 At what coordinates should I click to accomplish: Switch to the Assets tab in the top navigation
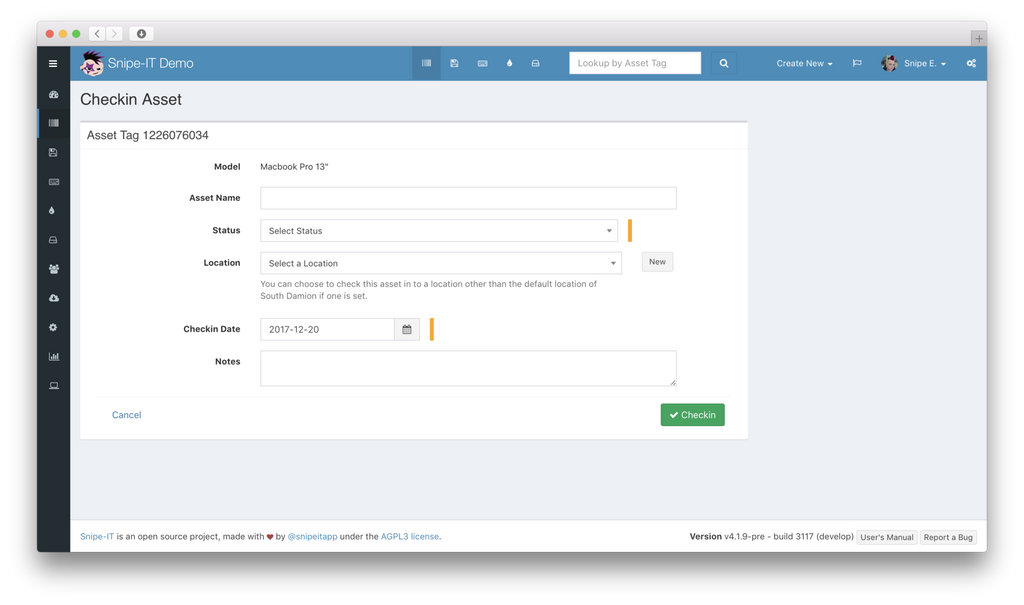426,62
